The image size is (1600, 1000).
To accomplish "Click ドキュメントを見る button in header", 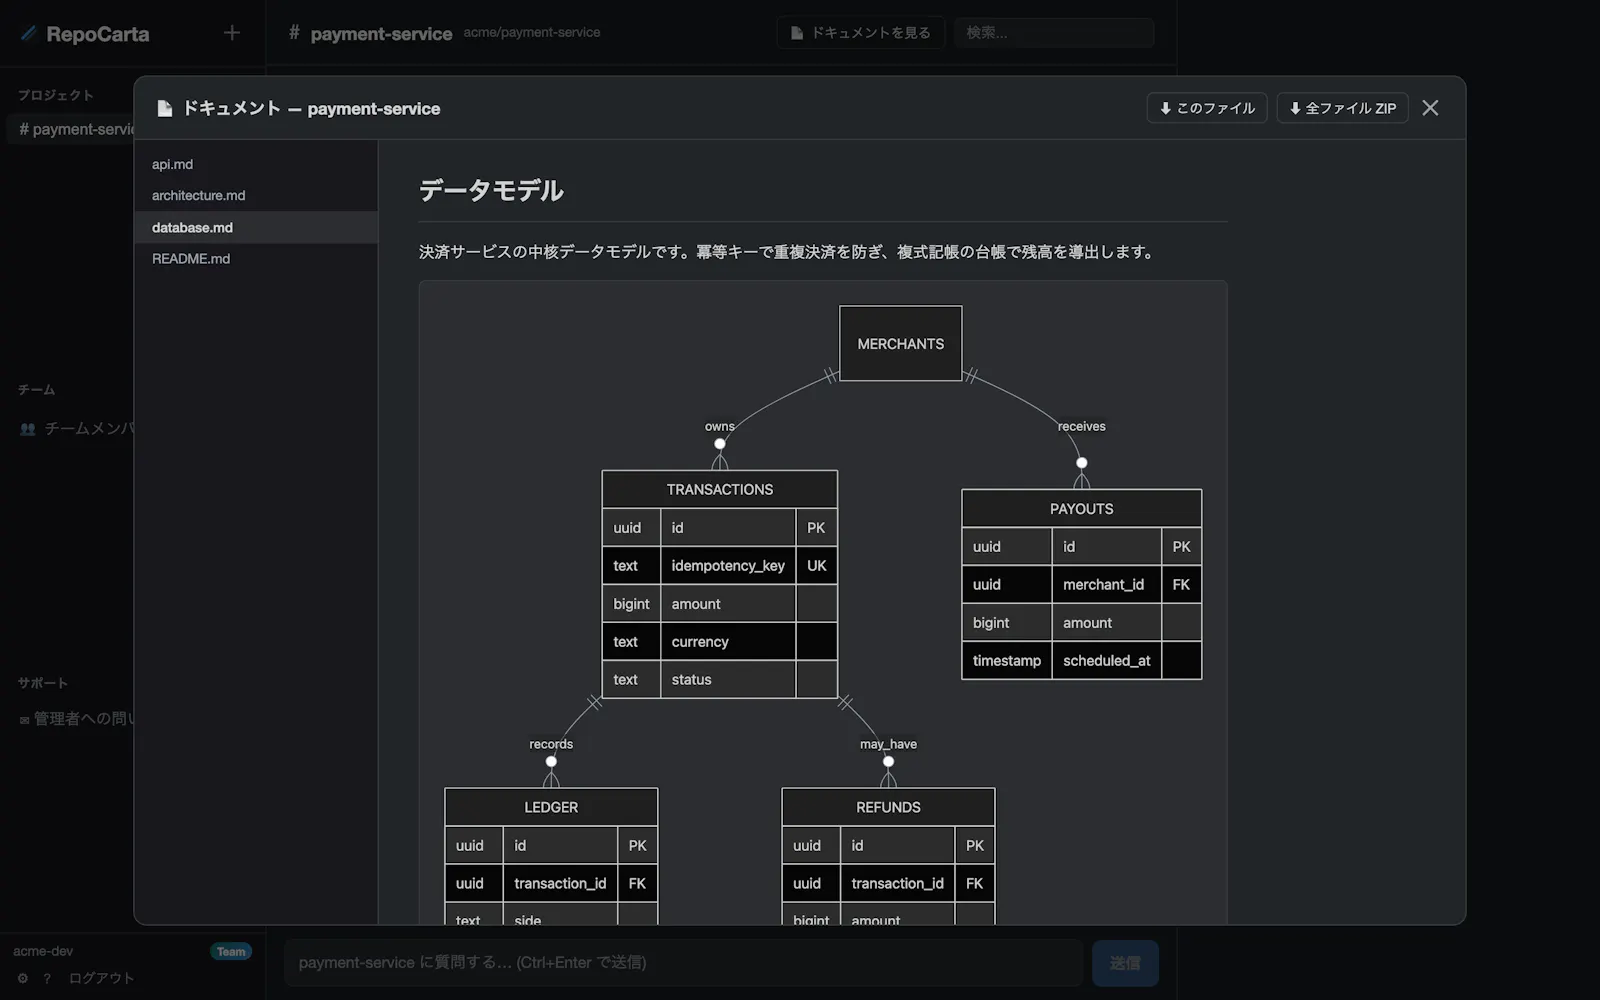I will 860,33.
